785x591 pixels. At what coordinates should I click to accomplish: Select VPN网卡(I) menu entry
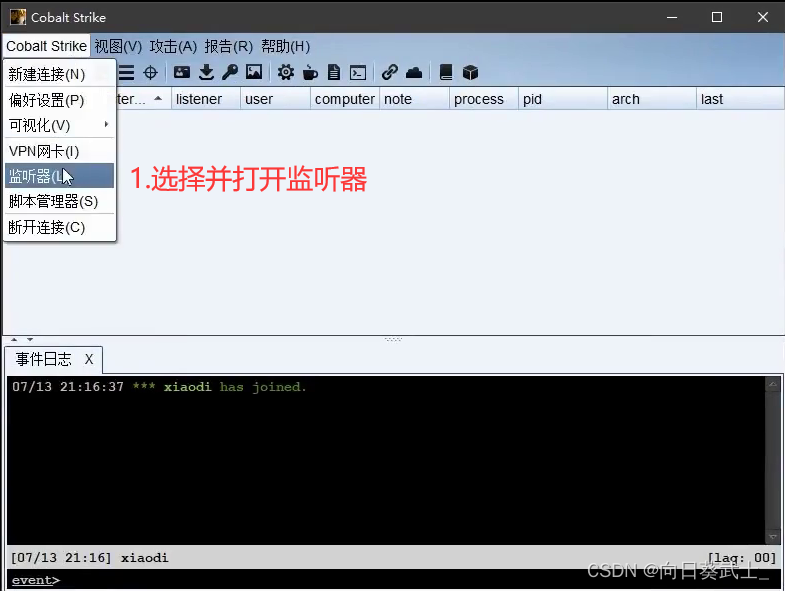[x=60, y=151]
